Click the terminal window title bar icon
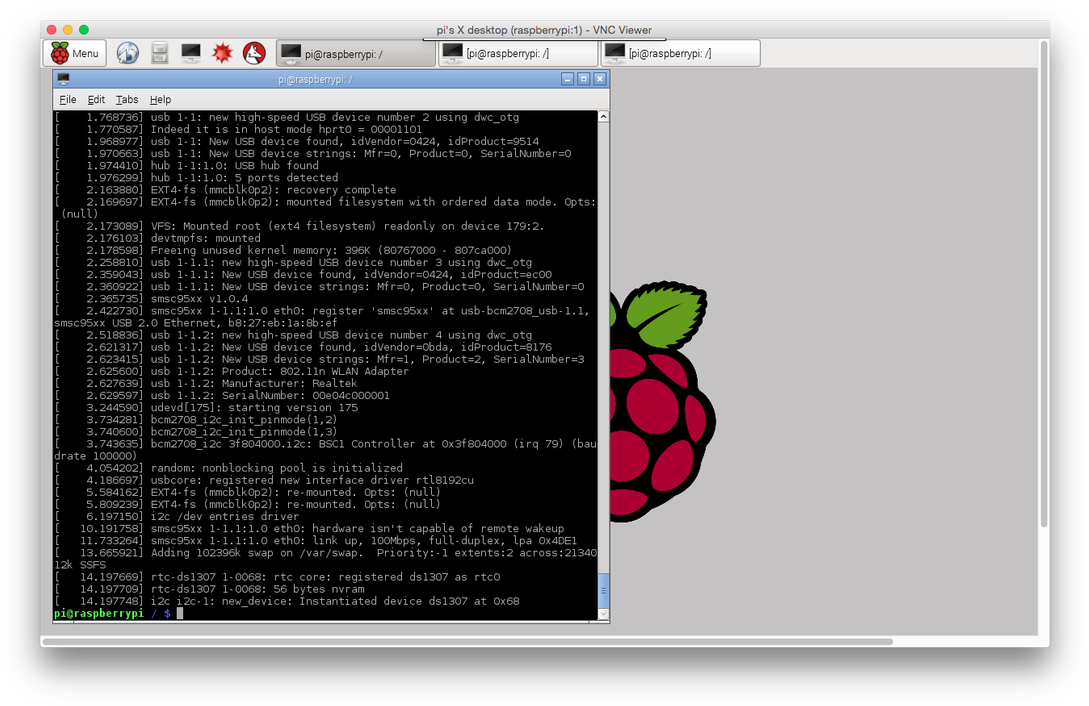Screen dimensions: 1089x706 (x=63, y=78)
